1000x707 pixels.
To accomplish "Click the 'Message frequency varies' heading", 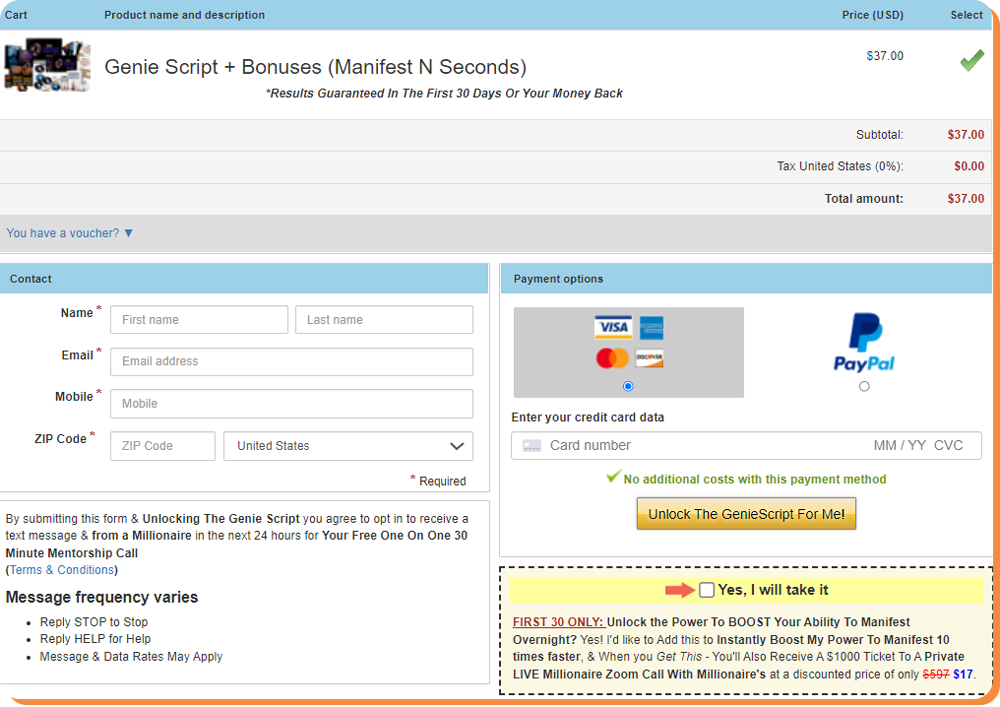I will coord(102,597).
